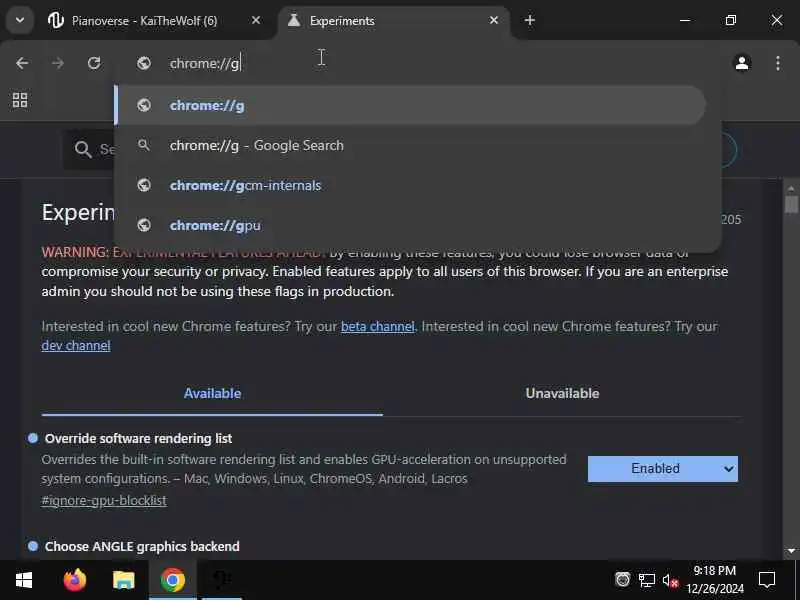Follow the #ignore-gpu-blocklist anchor link
This screenshot has width=800, height=600.
click(104, 501)
